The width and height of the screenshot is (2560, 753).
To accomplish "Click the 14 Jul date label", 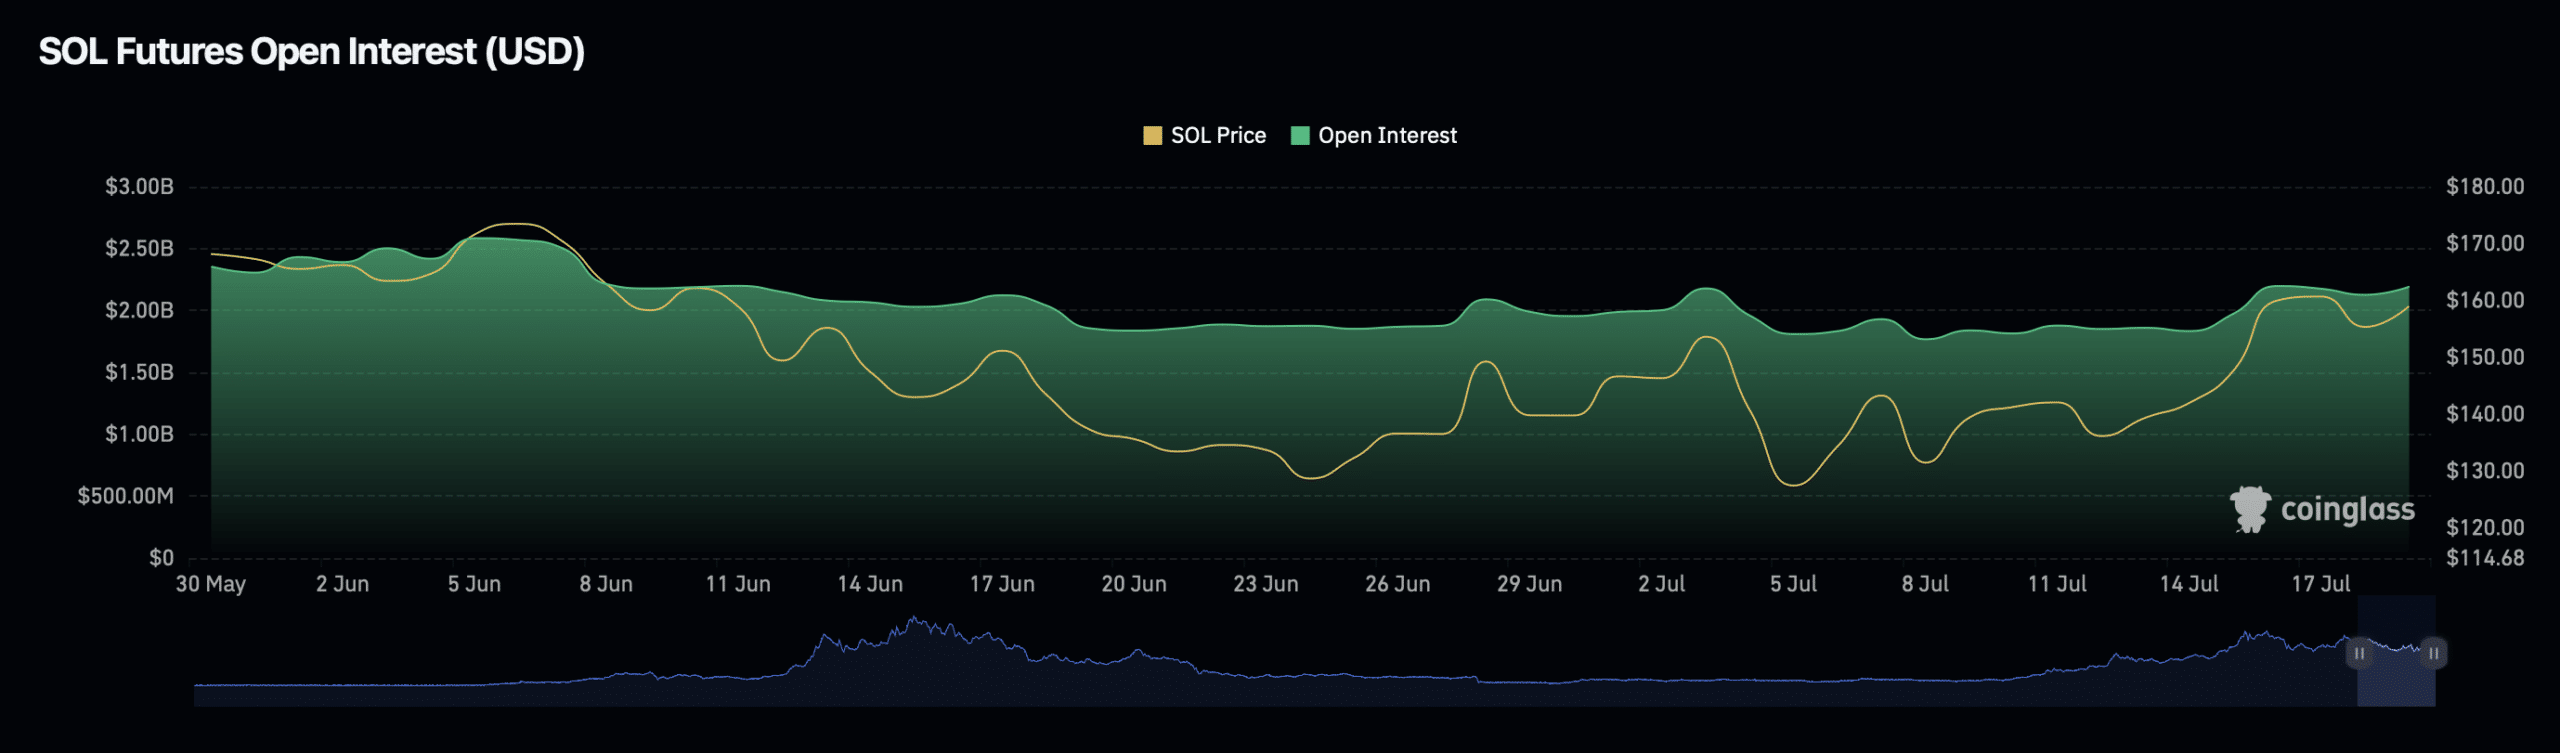I will (x=2190, y=584).
